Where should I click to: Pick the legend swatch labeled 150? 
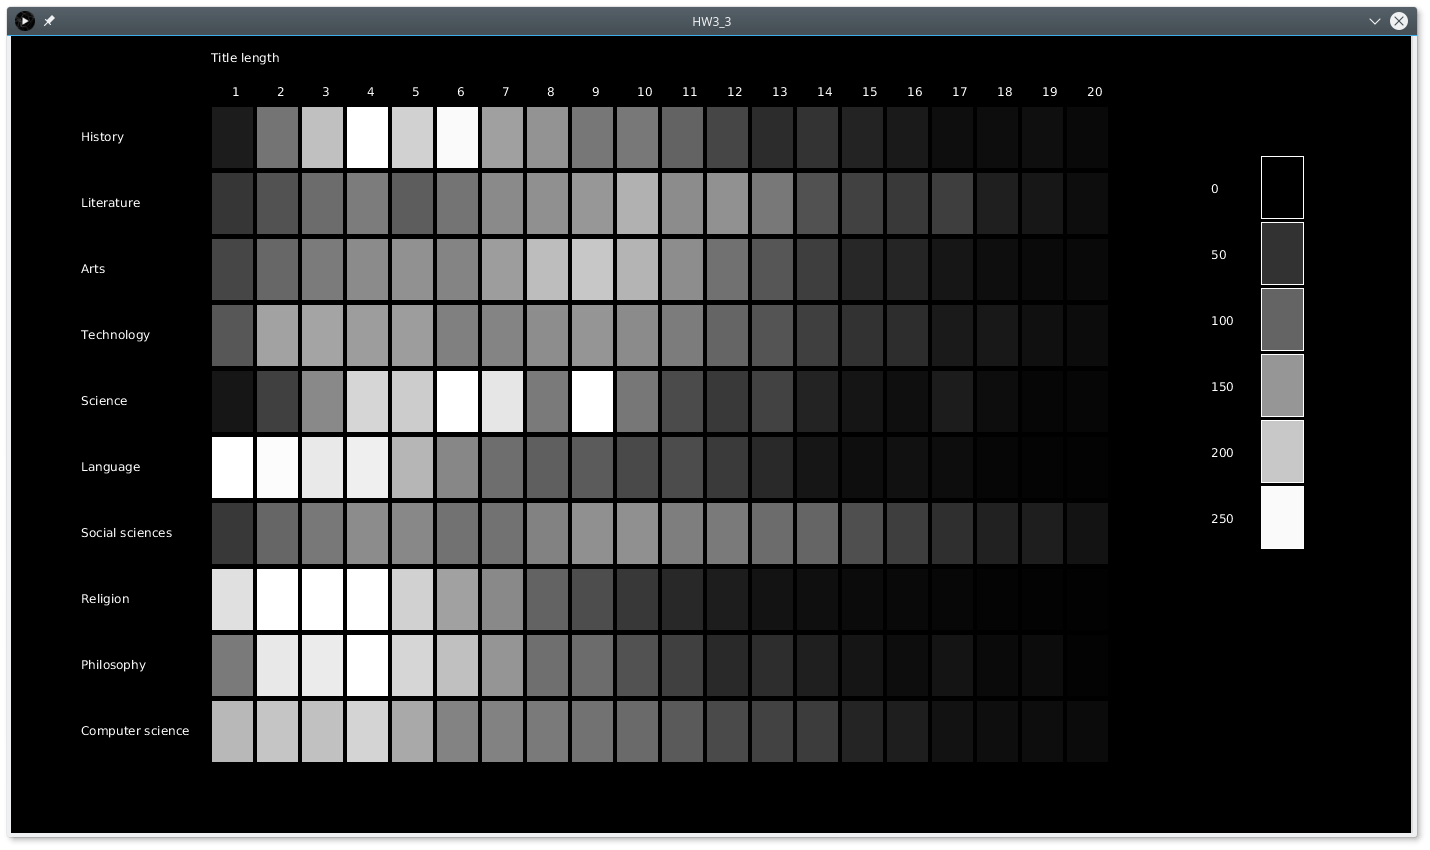pos(1282,386)
